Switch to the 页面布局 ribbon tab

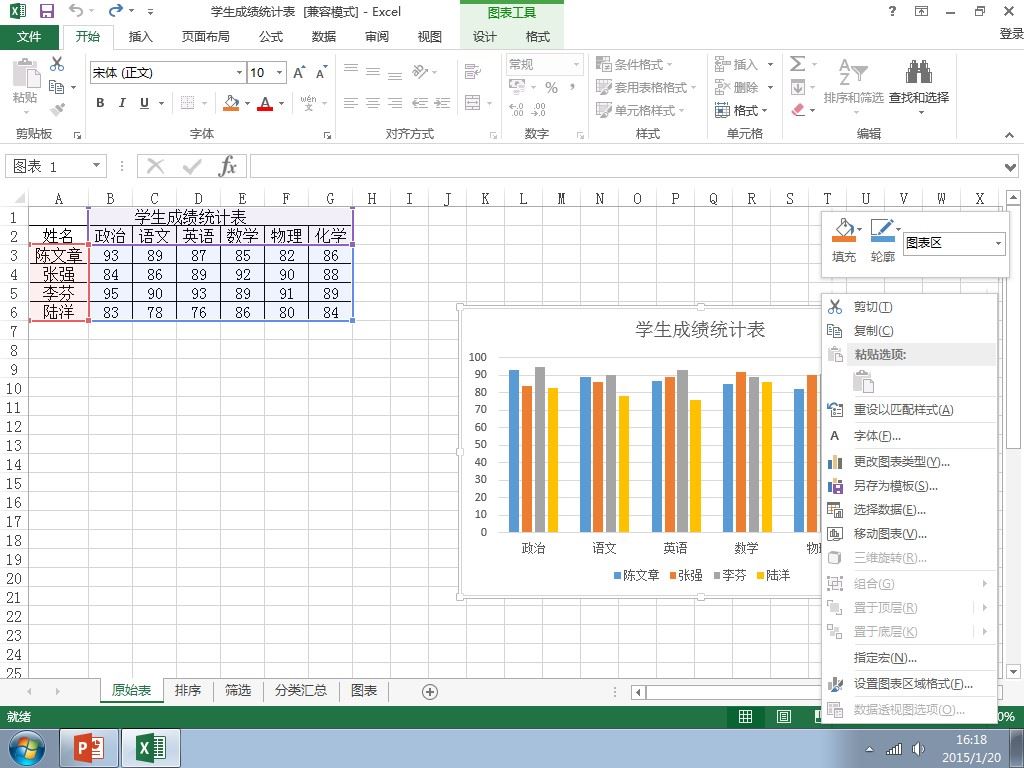(205, 37)
